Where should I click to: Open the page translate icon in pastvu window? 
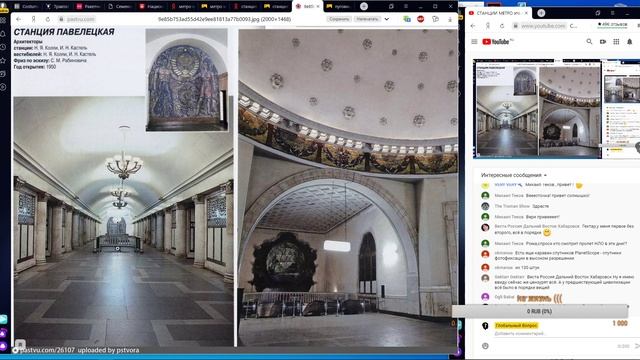pyautogui.click(x=407, y=19)
